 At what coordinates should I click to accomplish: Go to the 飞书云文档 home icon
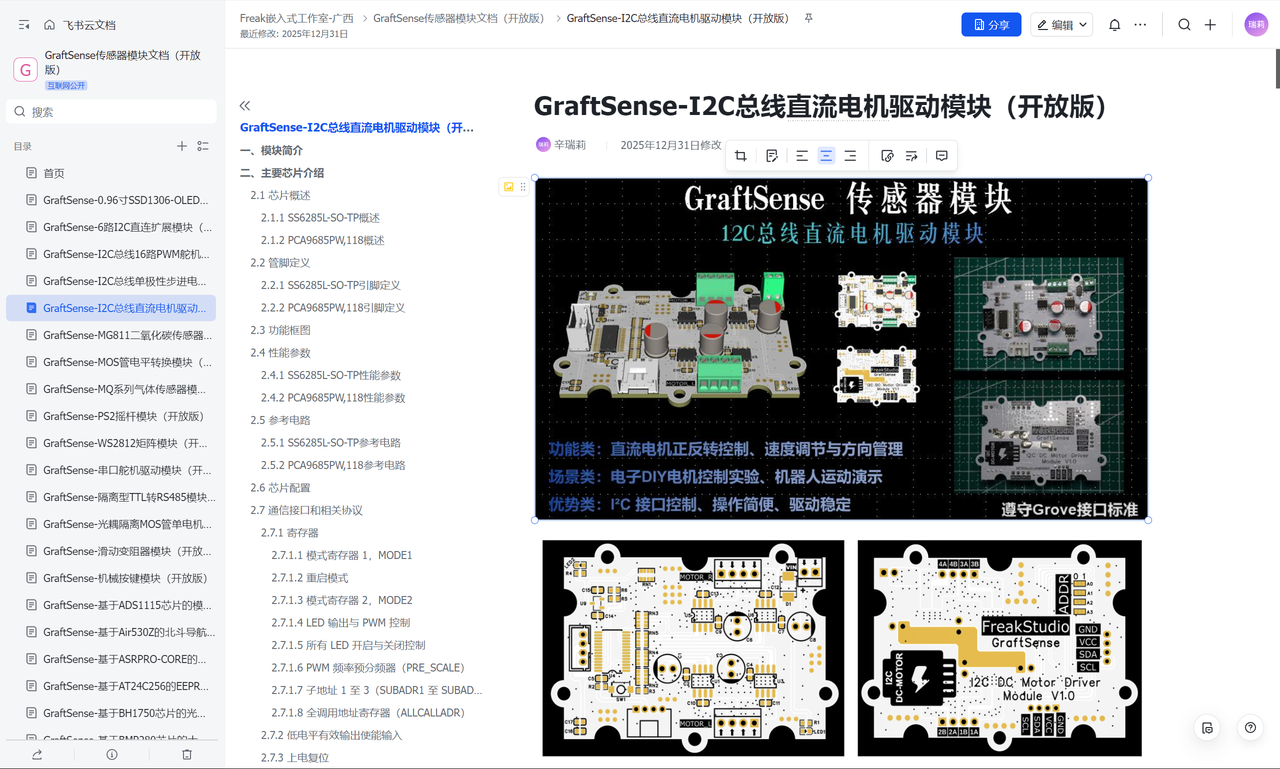[x=49, y=25]
